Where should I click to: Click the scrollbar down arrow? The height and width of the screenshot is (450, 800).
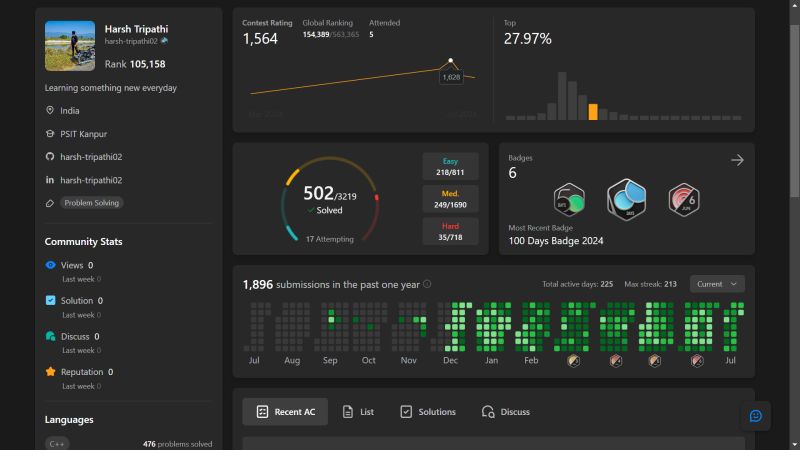(x=794, y=445)
